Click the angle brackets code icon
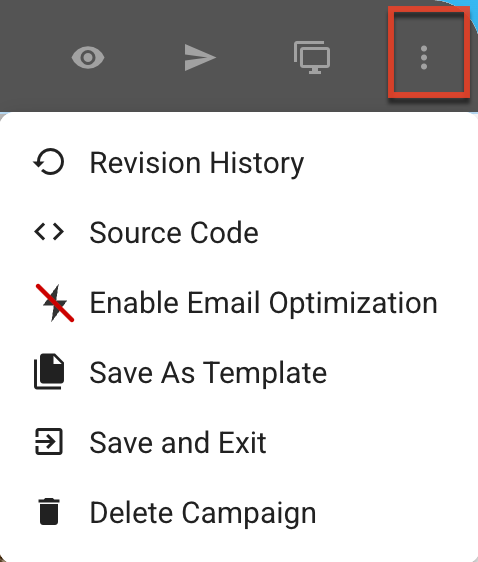478x562 pixels. 49,232
